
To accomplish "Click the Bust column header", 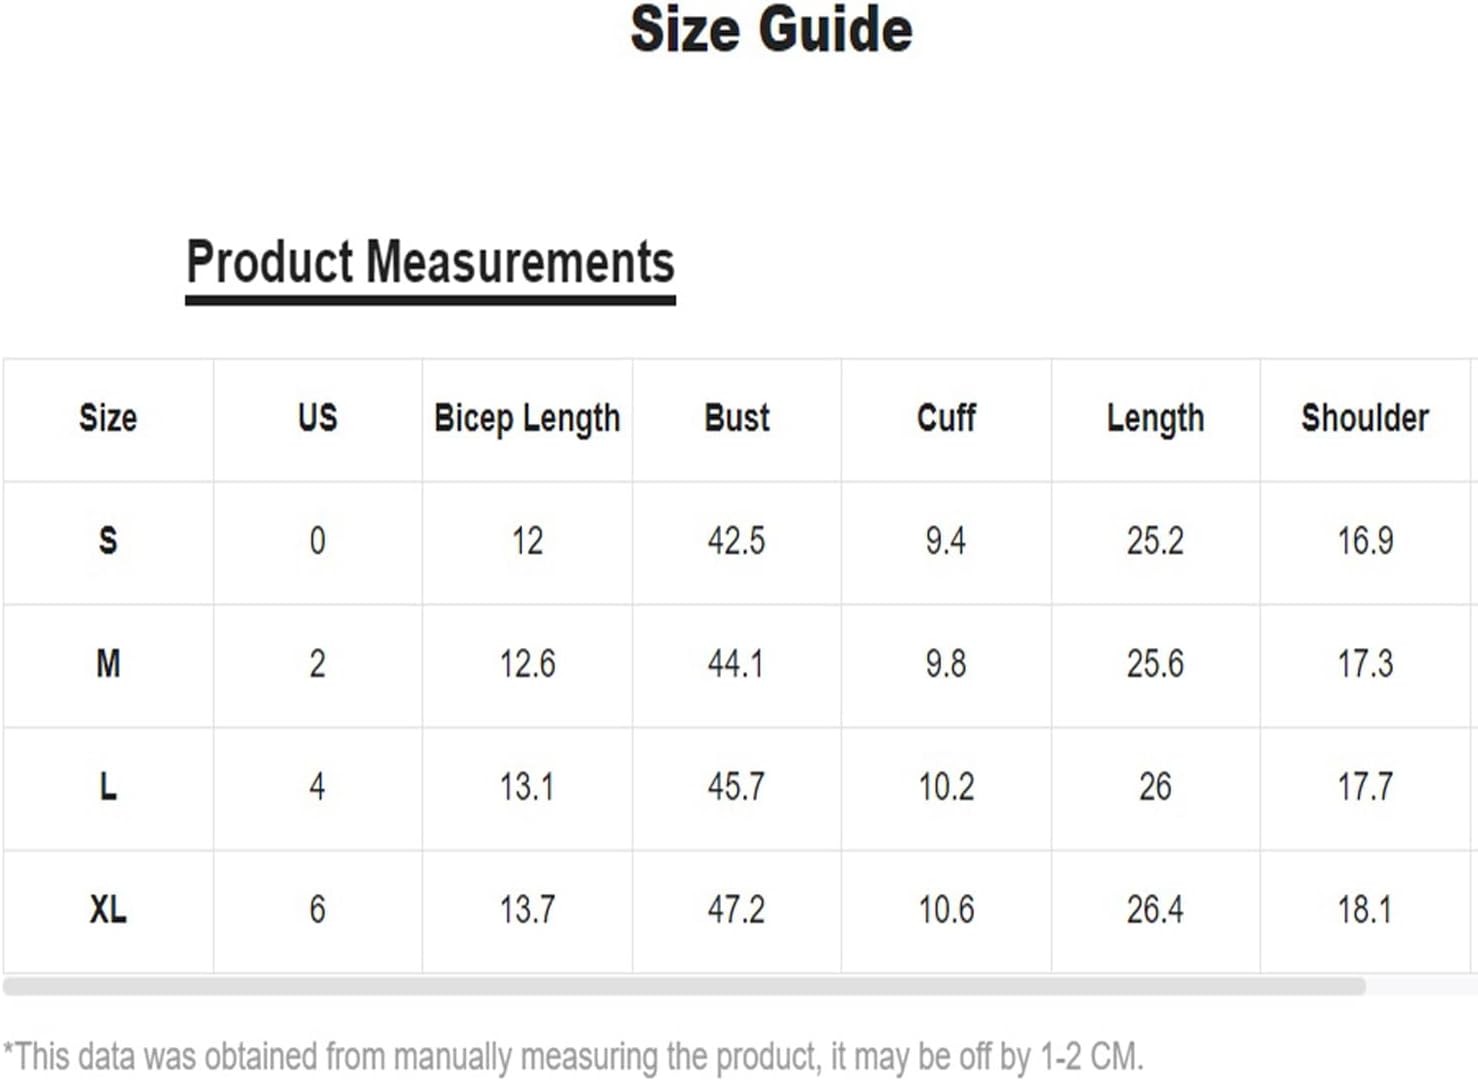I will click(x=737, y=418).
